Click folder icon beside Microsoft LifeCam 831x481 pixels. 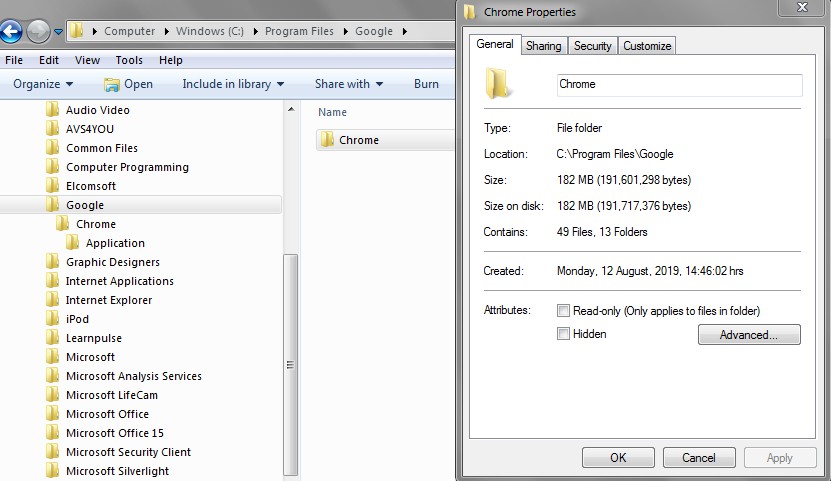(x=52, y=395)
